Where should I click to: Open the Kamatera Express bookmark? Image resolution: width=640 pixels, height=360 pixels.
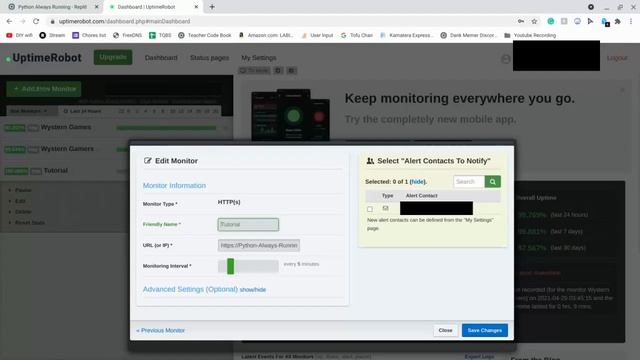[x=407, y=35]
